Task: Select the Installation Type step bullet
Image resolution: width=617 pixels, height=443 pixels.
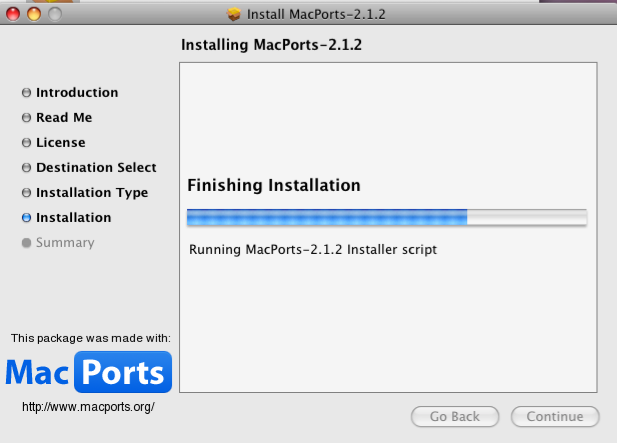Action: (26, 193)
